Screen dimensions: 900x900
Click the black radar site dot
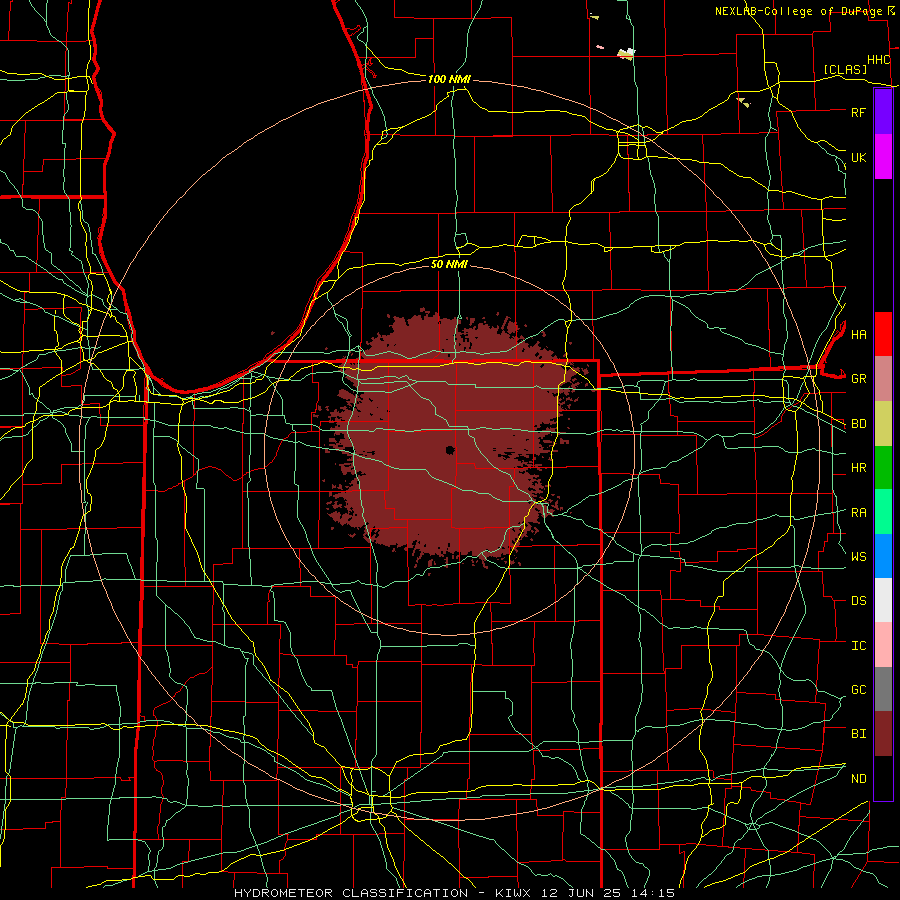coord(450,450)
